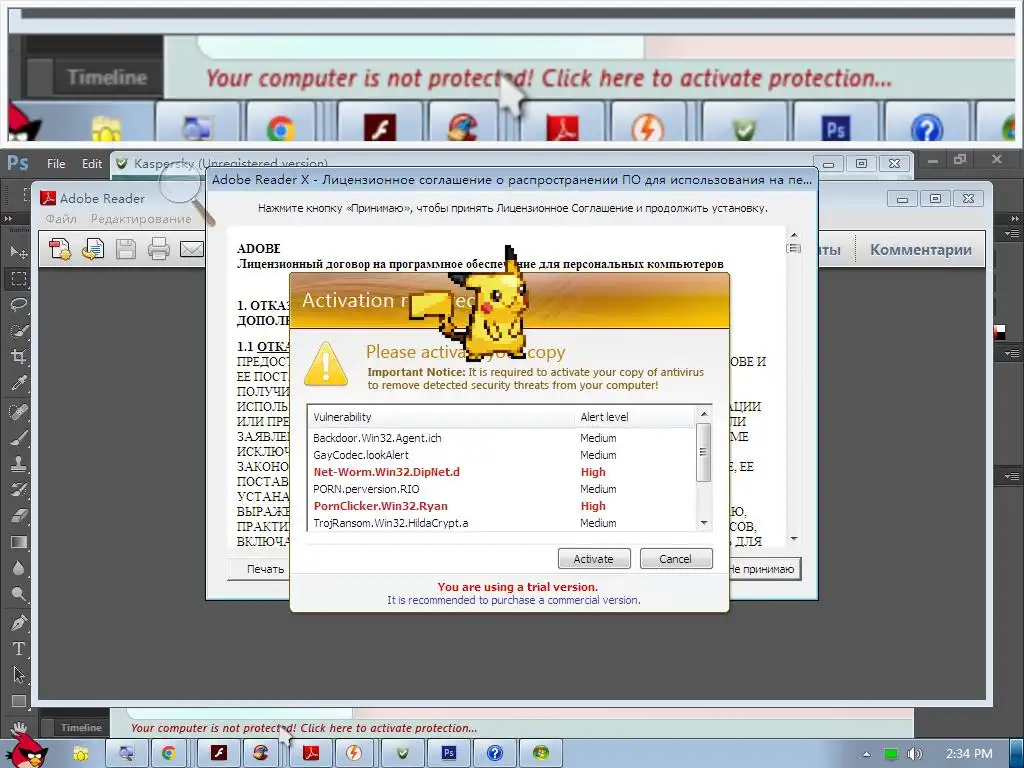The width and height of the screenshot is (1024, 768).
Task: Select the Crop tool
Action: (x=18, y=357)
